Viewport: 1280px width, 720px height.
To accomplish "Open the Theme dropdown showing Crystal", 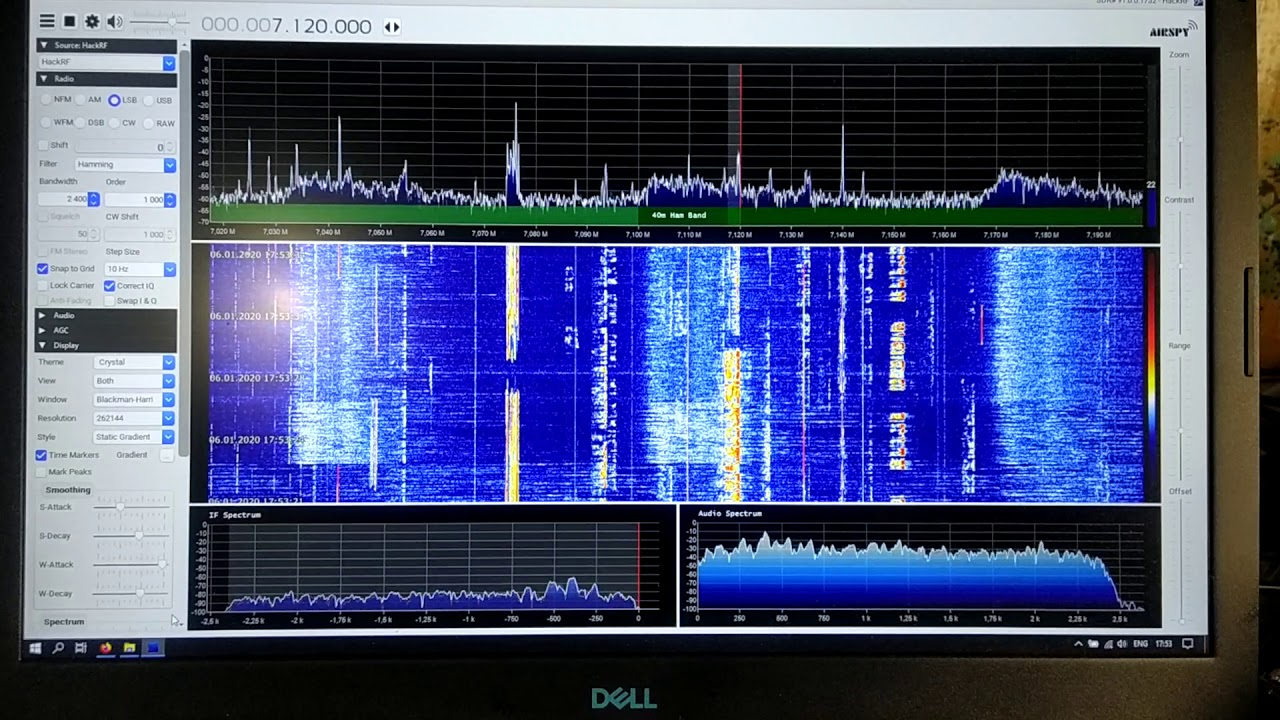I will [x=135, y=362].
